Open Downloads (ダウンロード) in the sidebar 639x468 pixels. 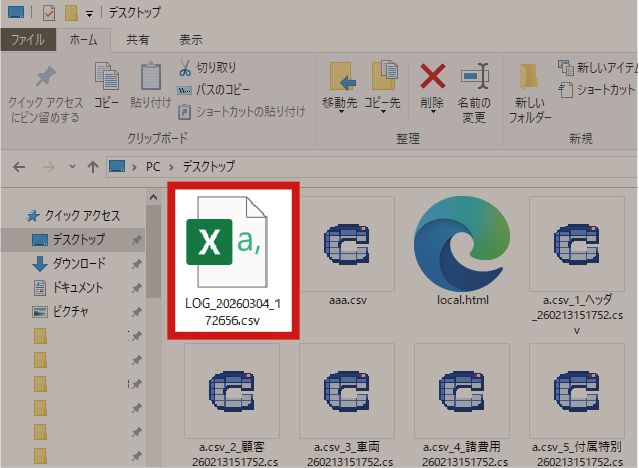[77, 264]
